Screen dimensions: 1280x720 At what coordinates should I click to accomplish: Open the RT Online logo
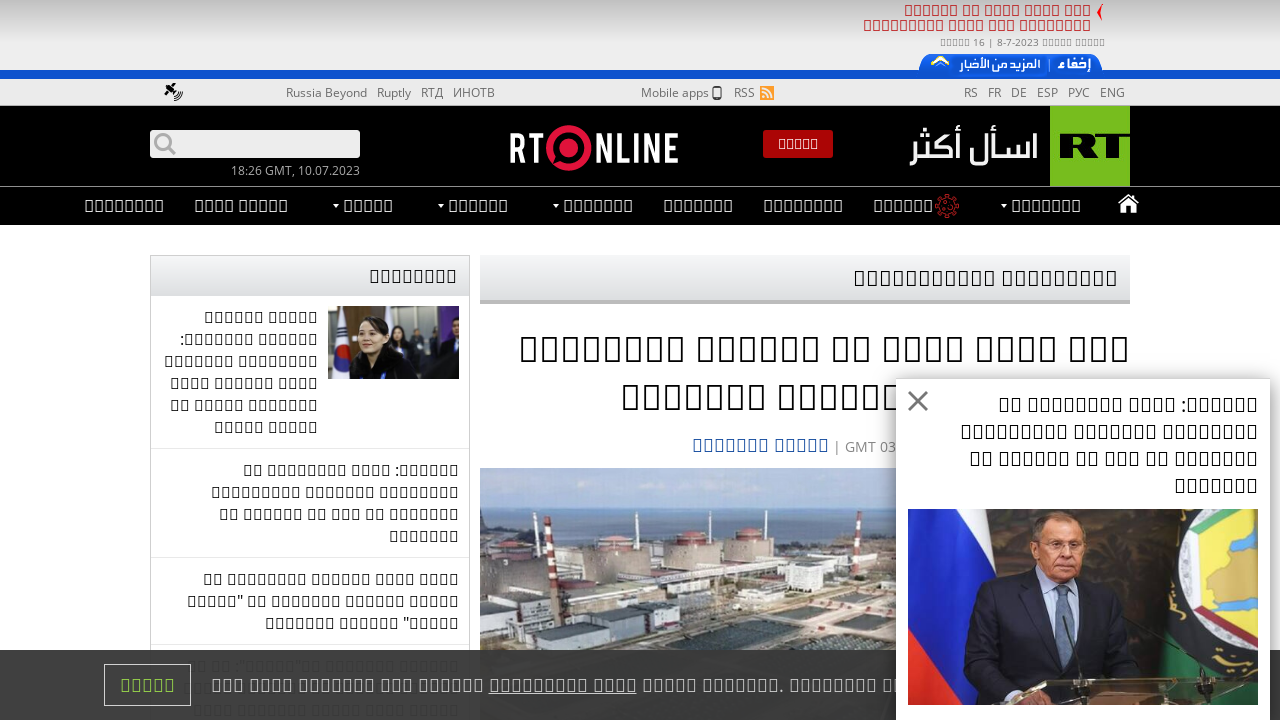[594, 148]
